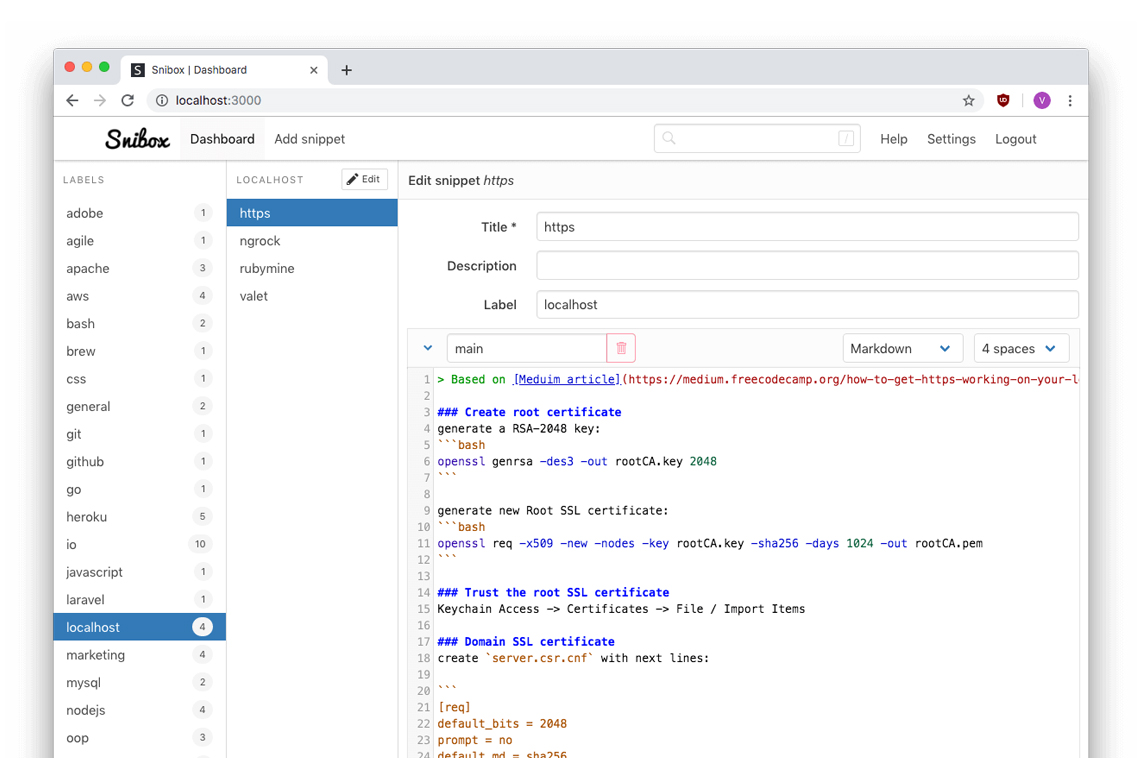Select the ngrock snippet
The image size is (1144, 758).
(312, 241)
